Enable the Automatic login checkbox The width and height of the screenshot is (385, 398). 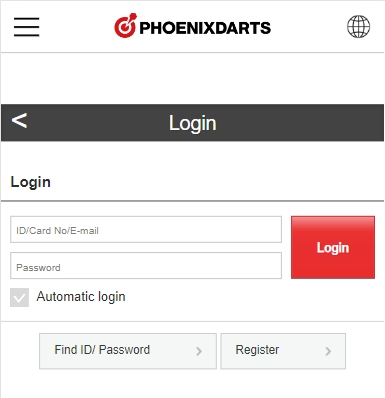point(19,297)
